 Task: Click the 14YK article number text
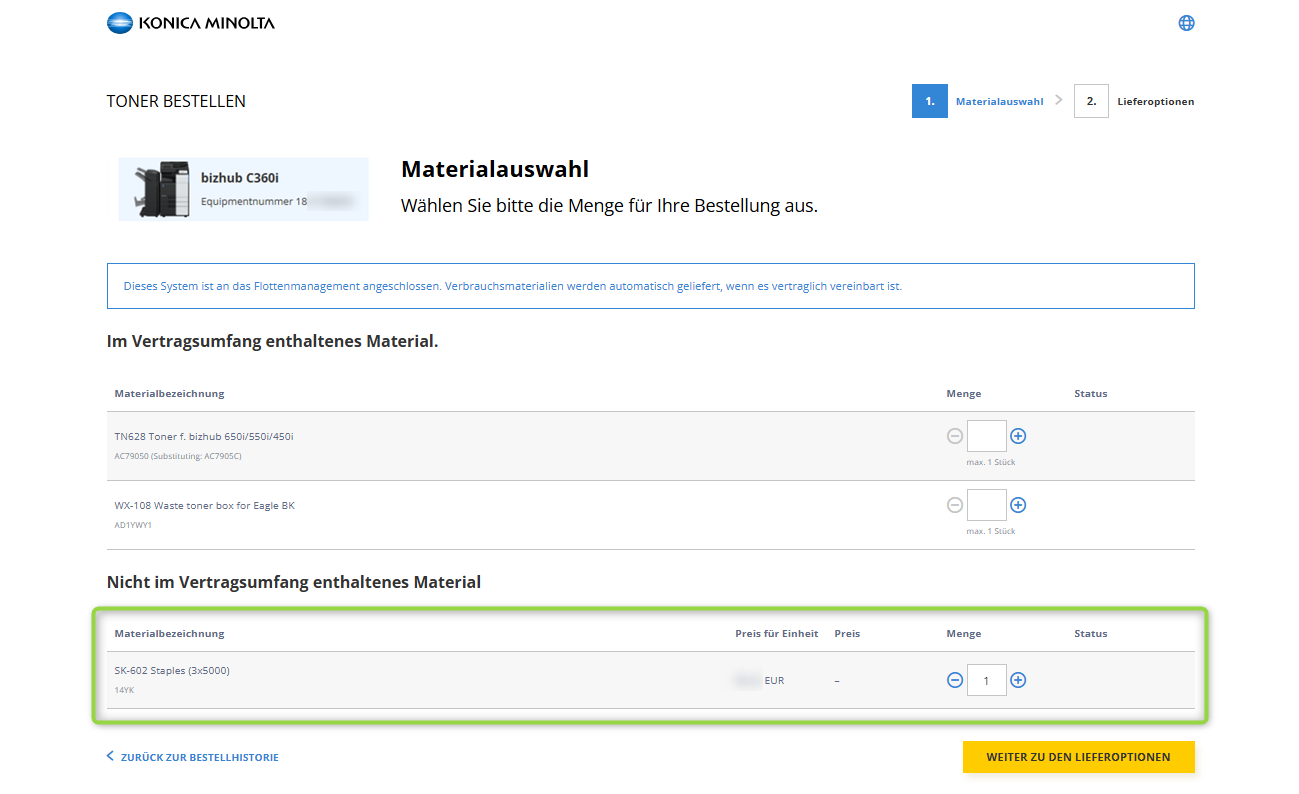[124, 690]
